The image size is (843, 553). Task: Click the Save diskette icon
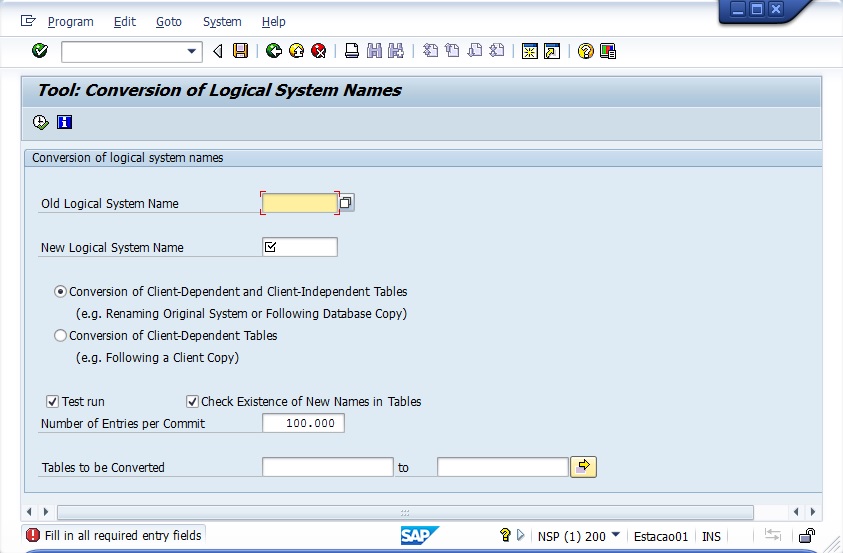click(240, 51)
